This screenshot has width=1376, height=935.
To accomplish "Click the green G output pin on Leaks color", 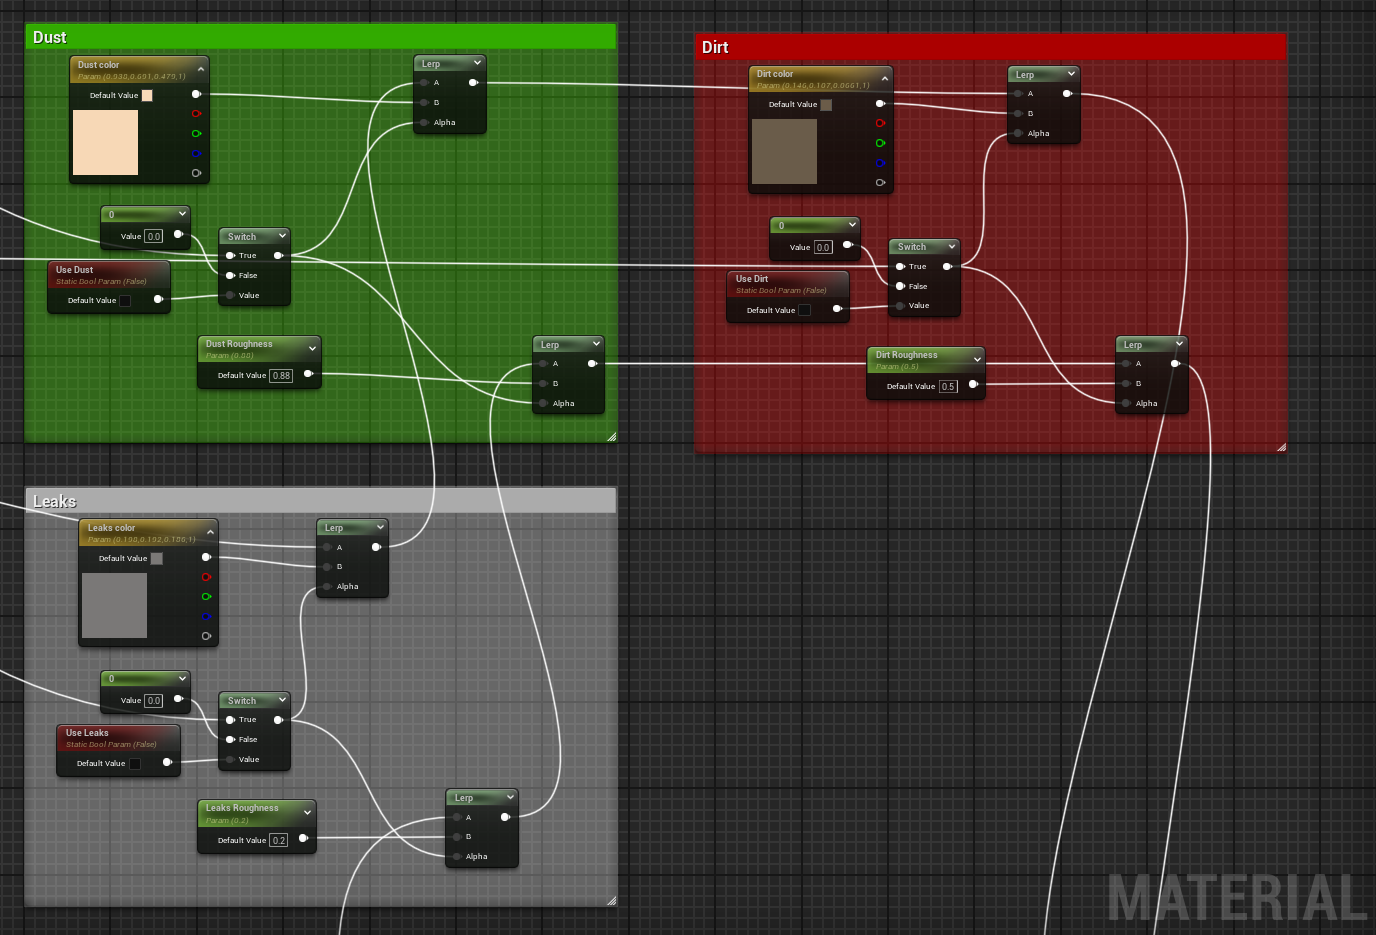I will point(206,597).
